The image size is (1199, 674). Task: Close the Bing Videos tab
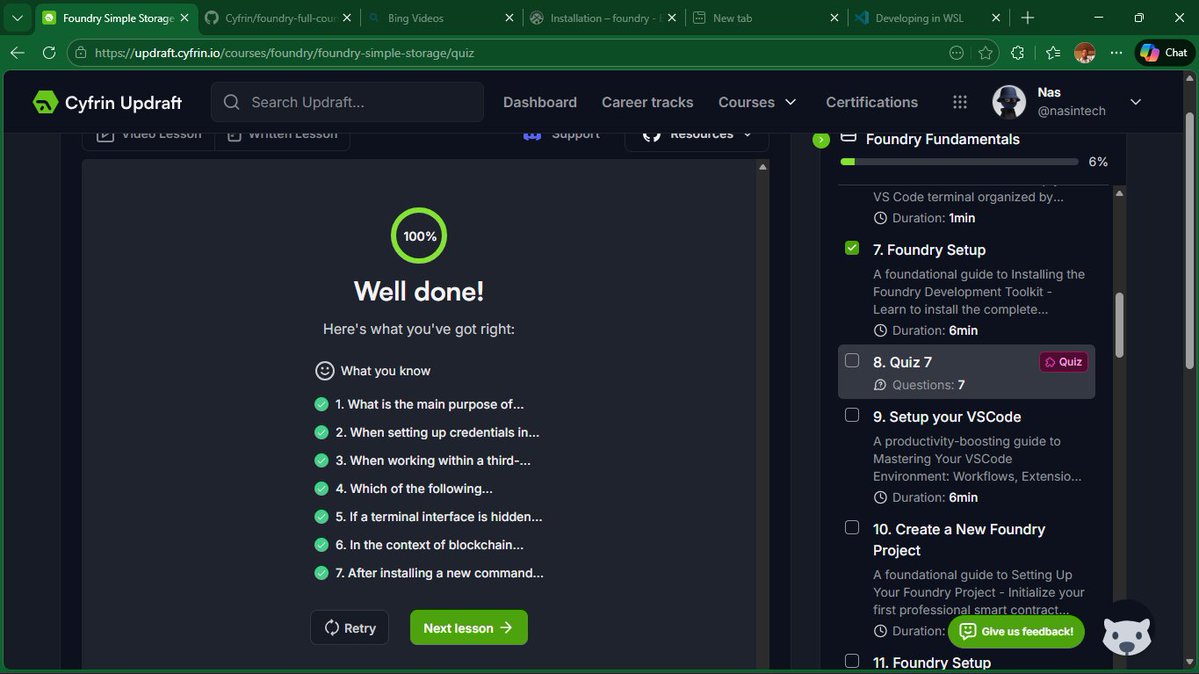coord(509,18)
